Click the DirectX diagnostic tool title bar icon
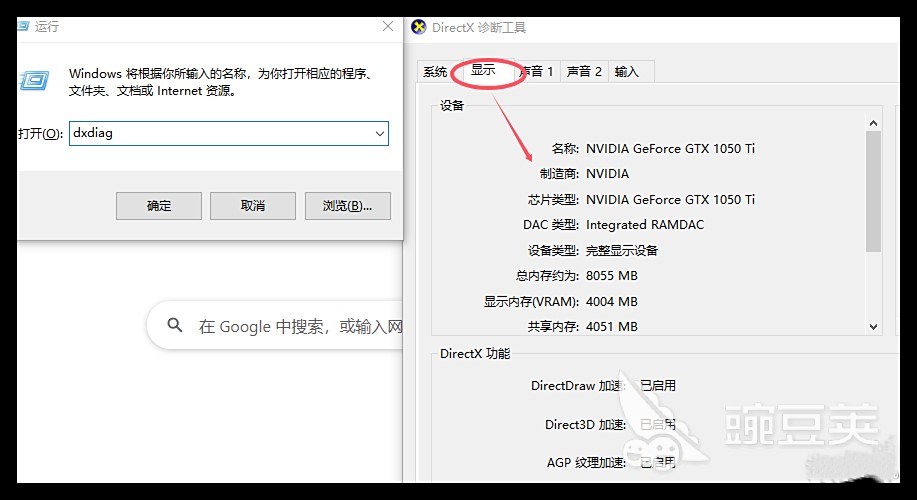This screenshot has height=500, width=917. pyautogui.click(x=420, y=27)
